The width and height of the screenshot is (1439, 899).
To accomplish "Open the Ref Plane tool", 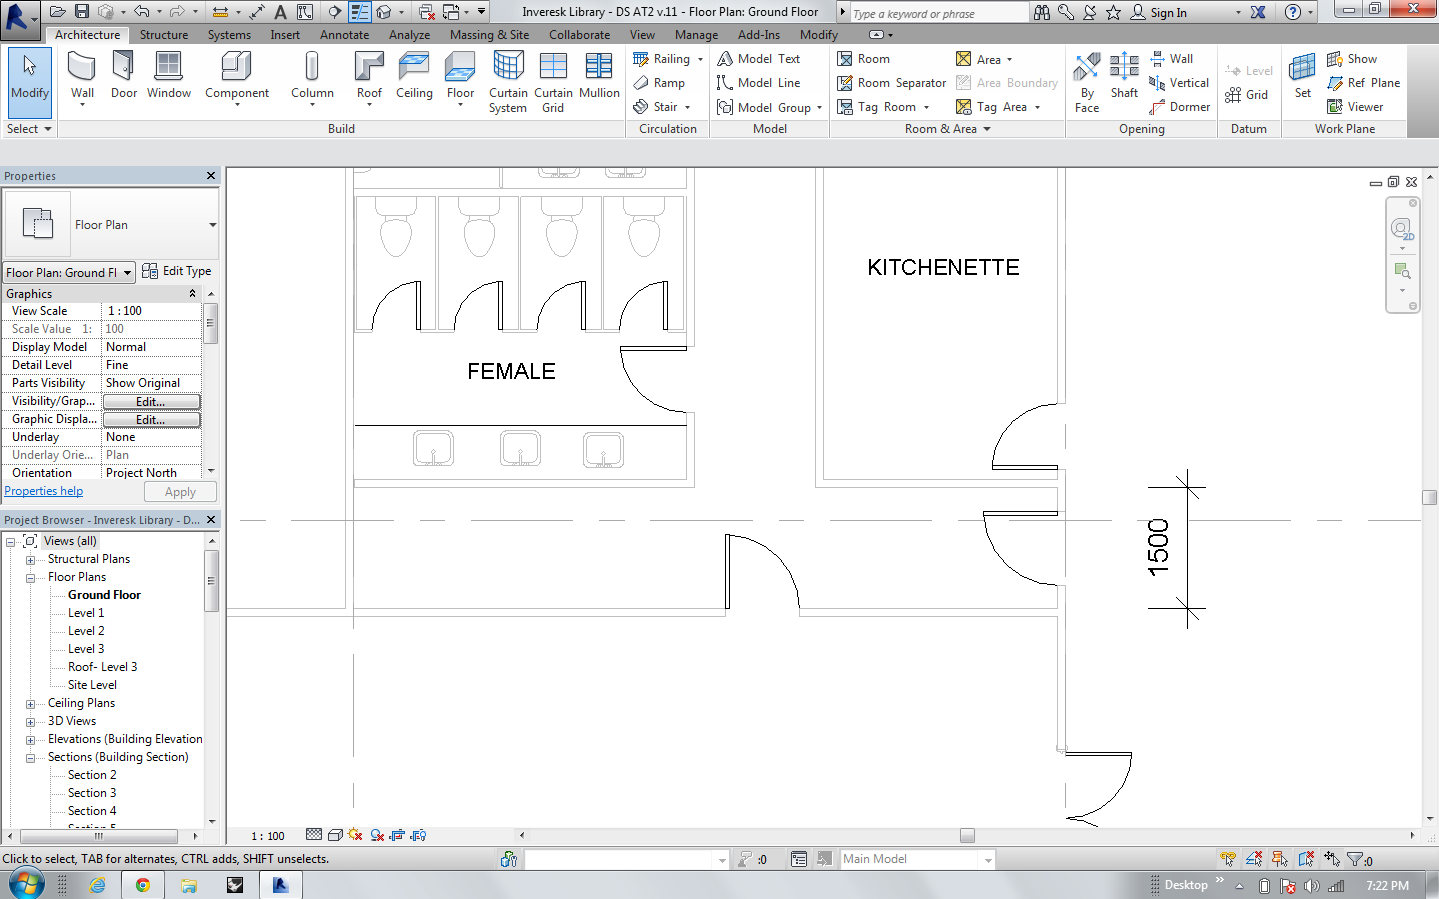I will click(1363, 83).
